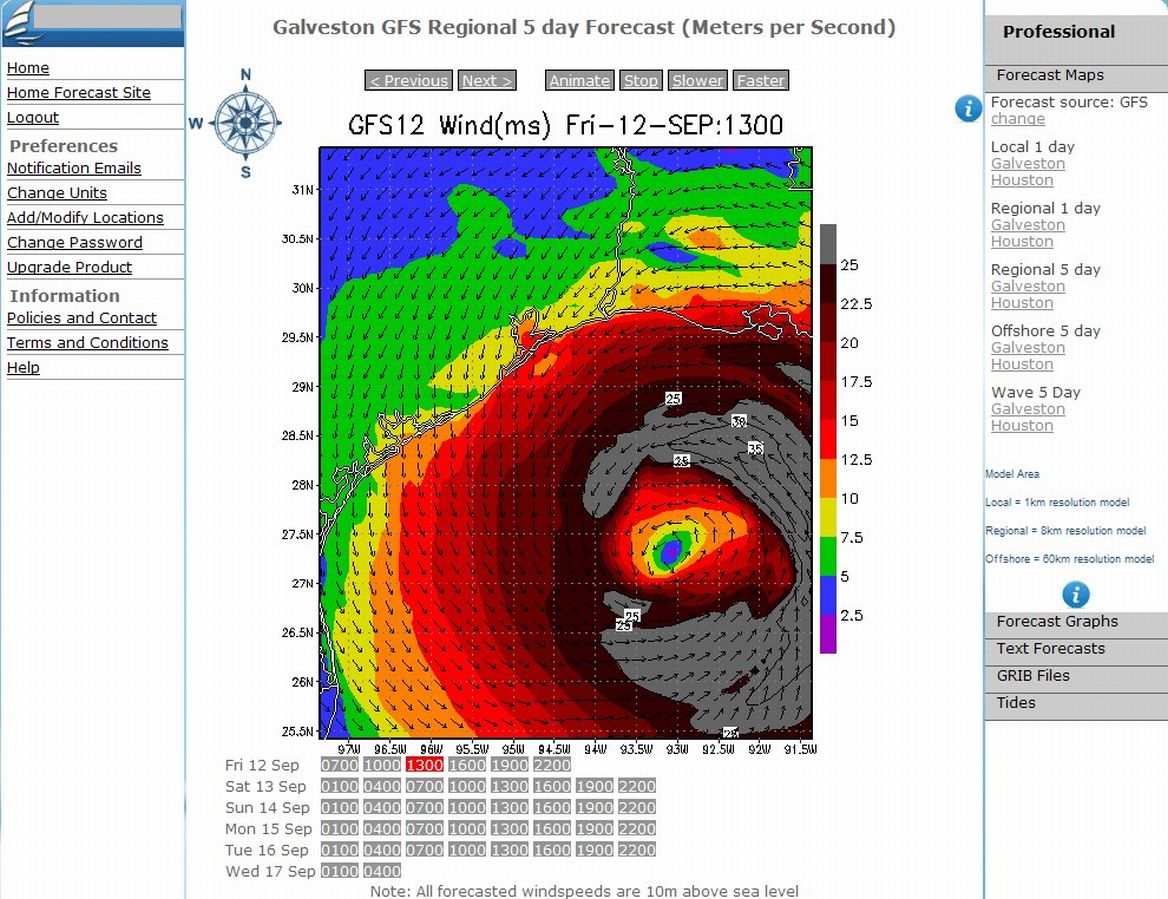
Task: Go to the Previous forecast frame
Action: click(409, 80)
